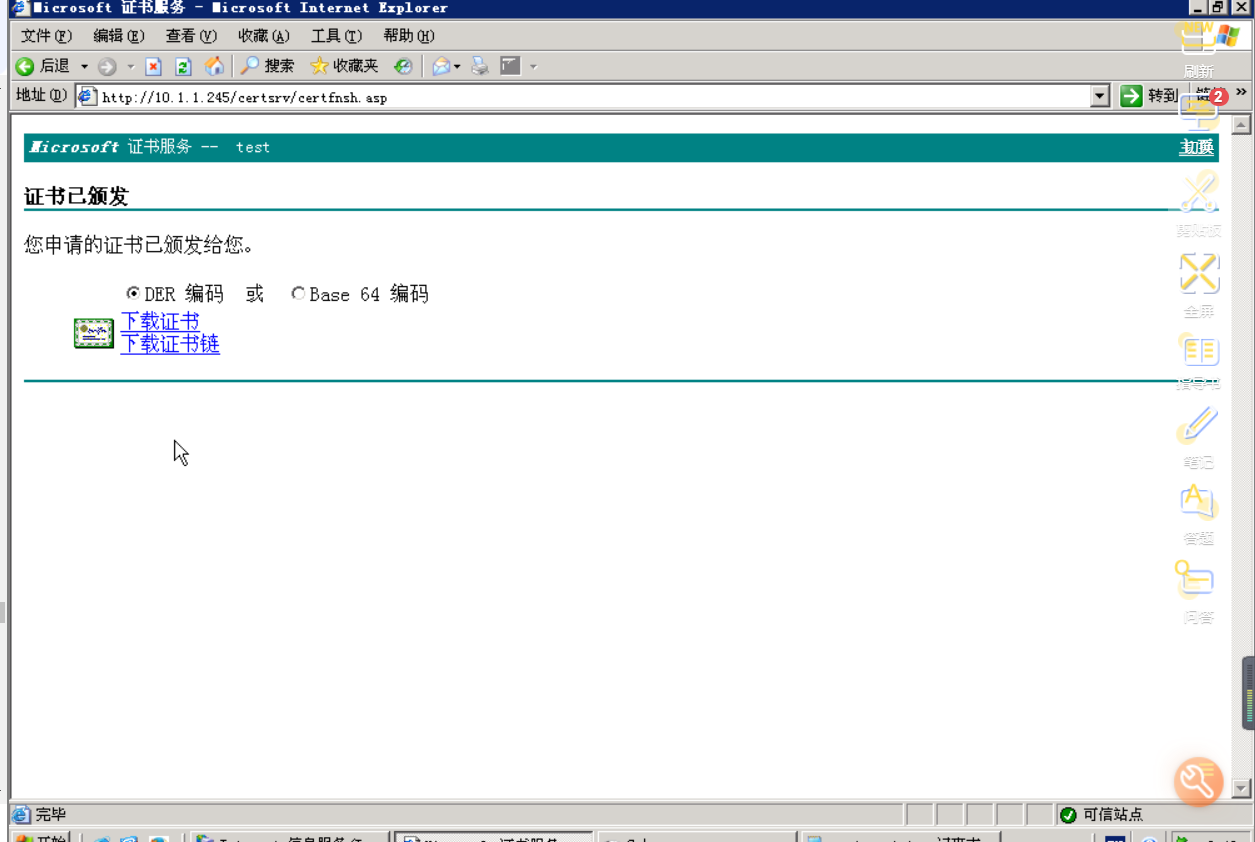Select Base 64 编码 radio button
1255x842 pixels.
tap(298, 294)
